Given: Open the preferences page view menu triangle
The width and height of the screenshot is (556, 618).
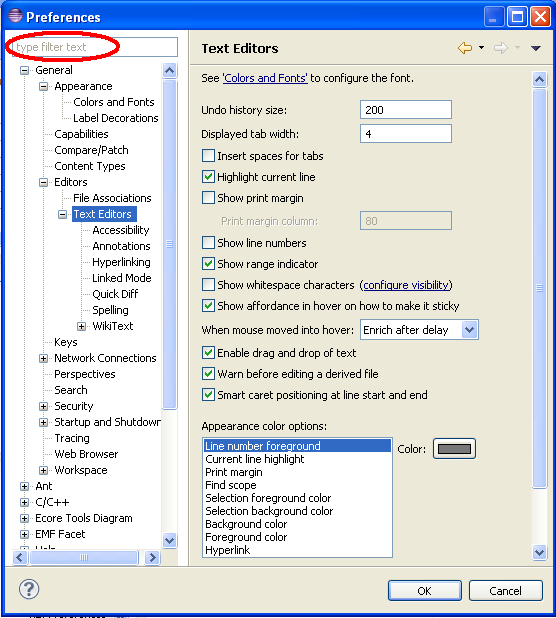Looking at the screenshot, I should pos(536,48).
